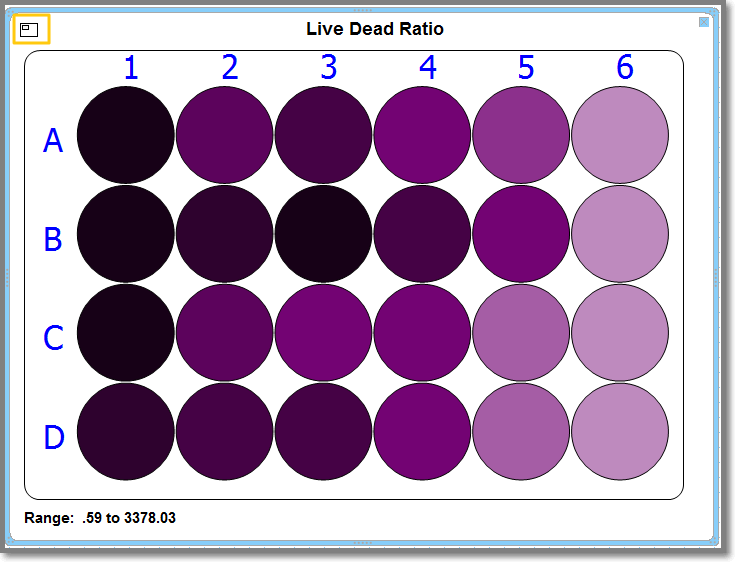This screenshot has height=562, width=735.
Task: Click column header 1
Action: pyautogui.click(x=131, y=67)
